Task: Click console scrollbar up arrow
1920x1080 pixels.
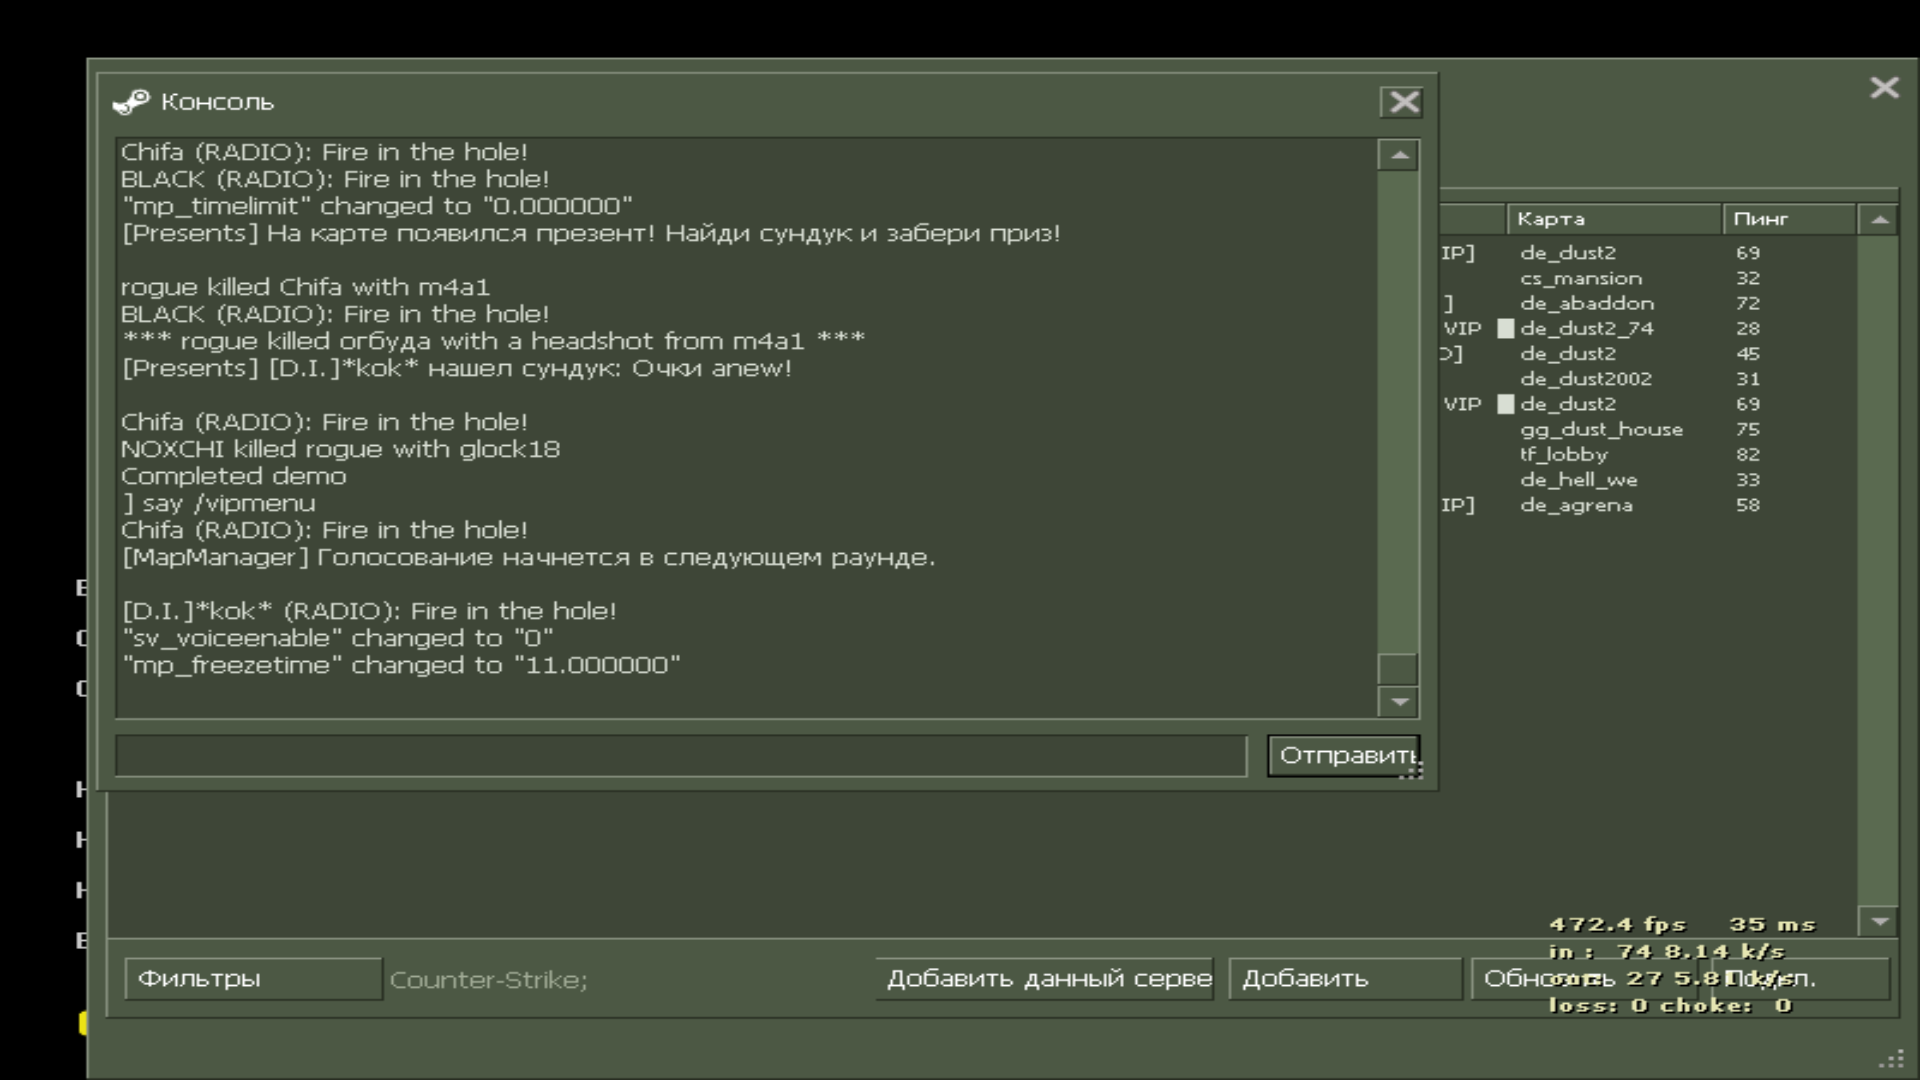Action: click(x=1398, y=156)
